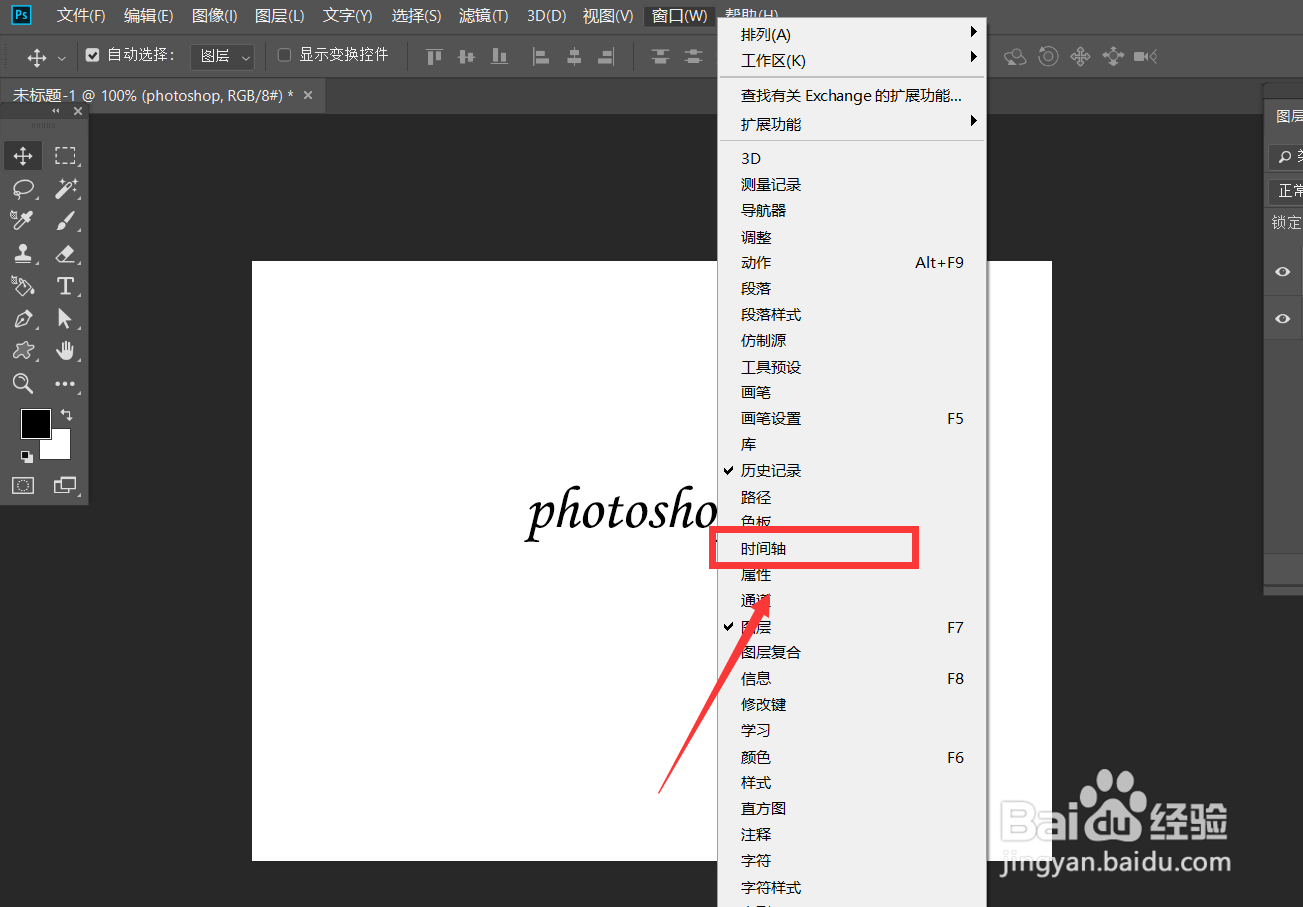Expand the 工作区(K) submenu

[853, 61]
